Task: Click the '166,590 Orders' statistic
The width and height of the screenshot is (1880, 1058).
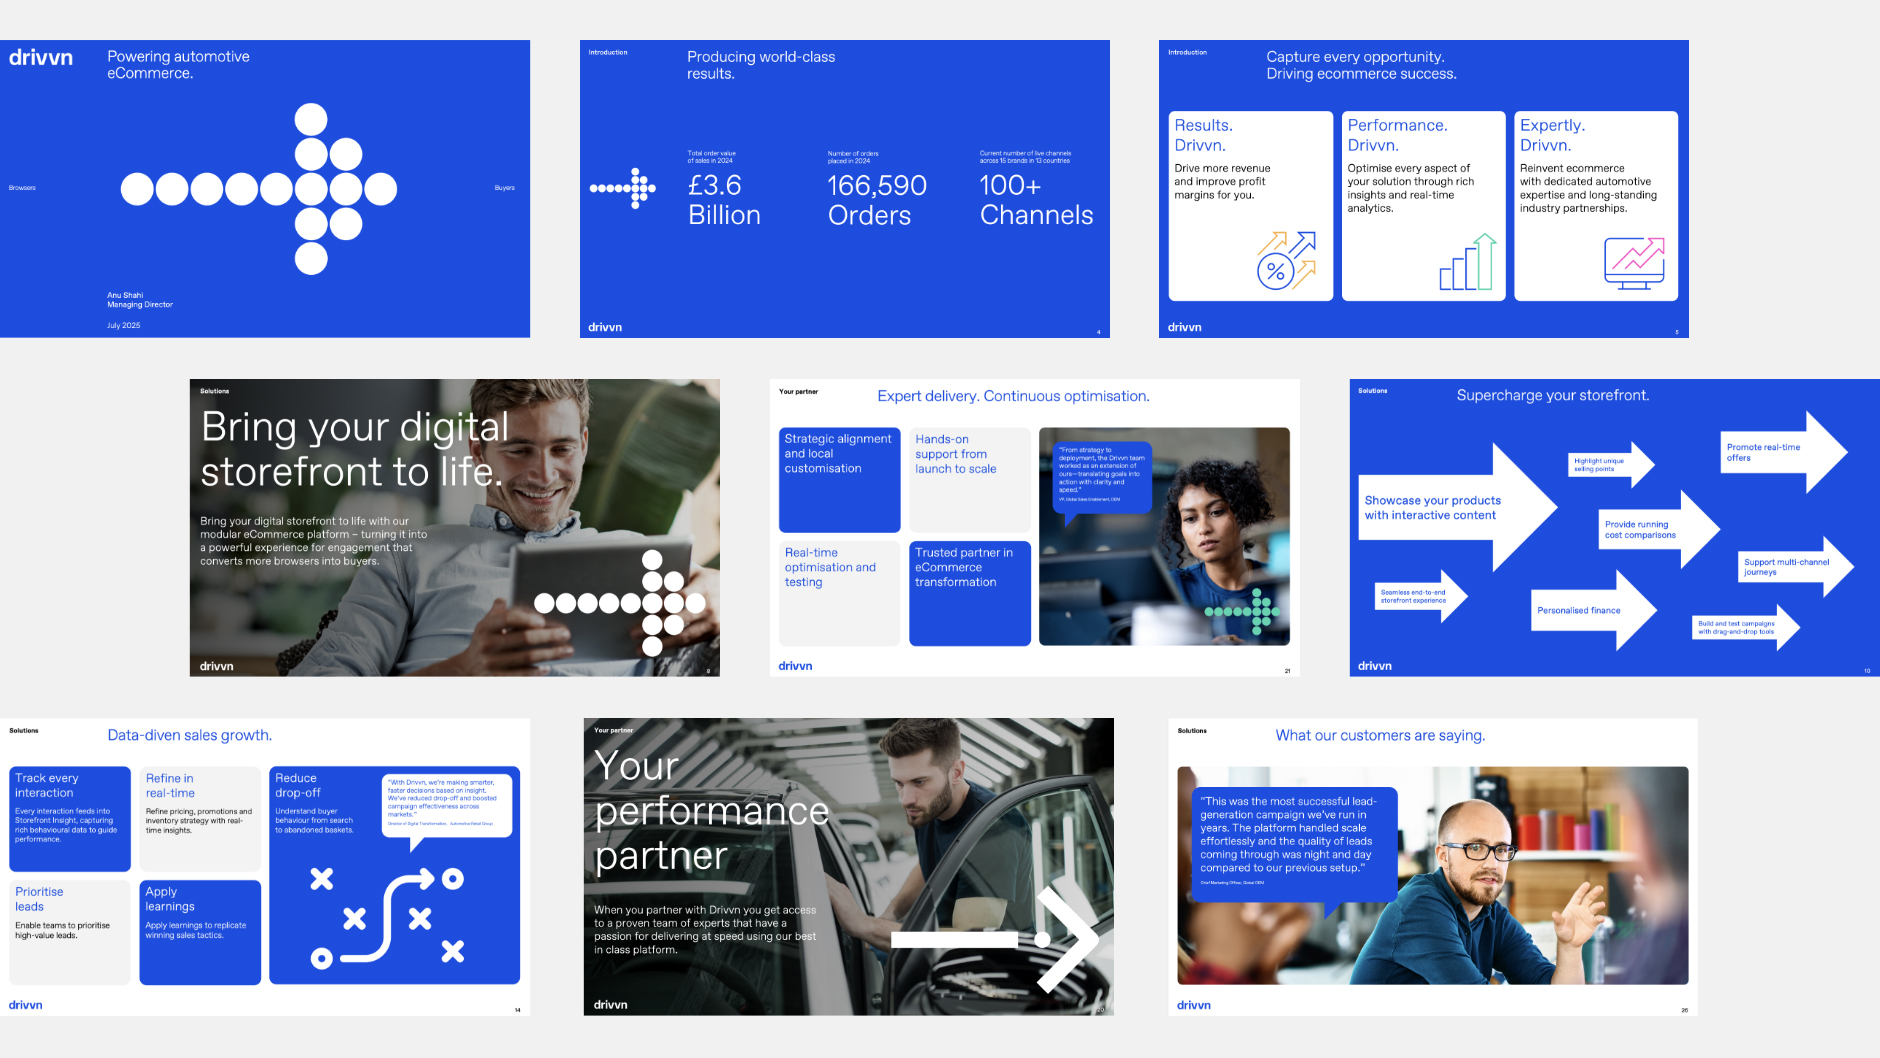Action: click(x=877, y=200)
